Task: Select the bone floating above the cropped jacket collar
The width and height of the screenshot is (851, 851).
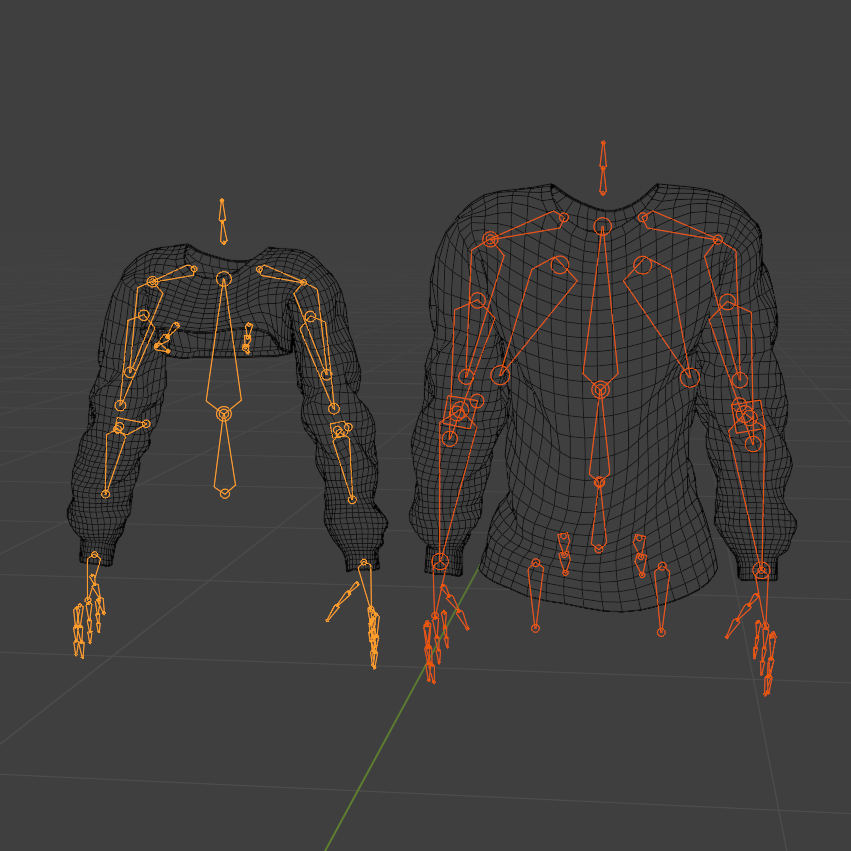Action: tap(223, 221)
